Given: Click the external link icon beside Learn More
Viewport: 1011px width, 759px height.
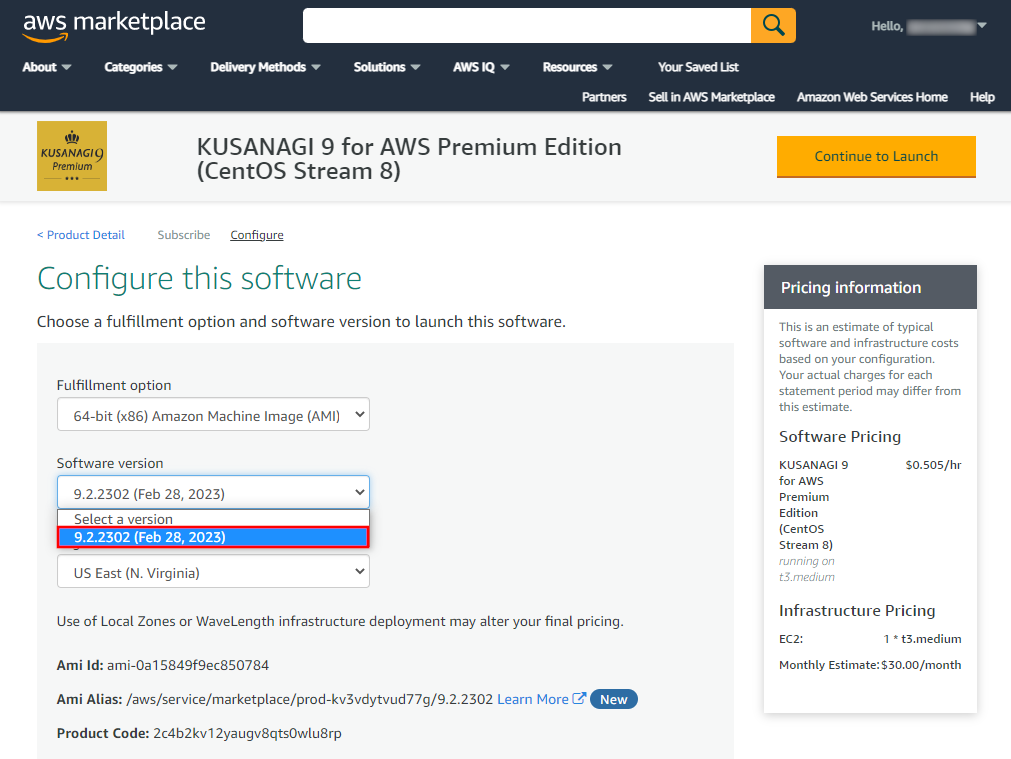Looking at the screenshot, I should pyautogui.click(x=579, y=698).
